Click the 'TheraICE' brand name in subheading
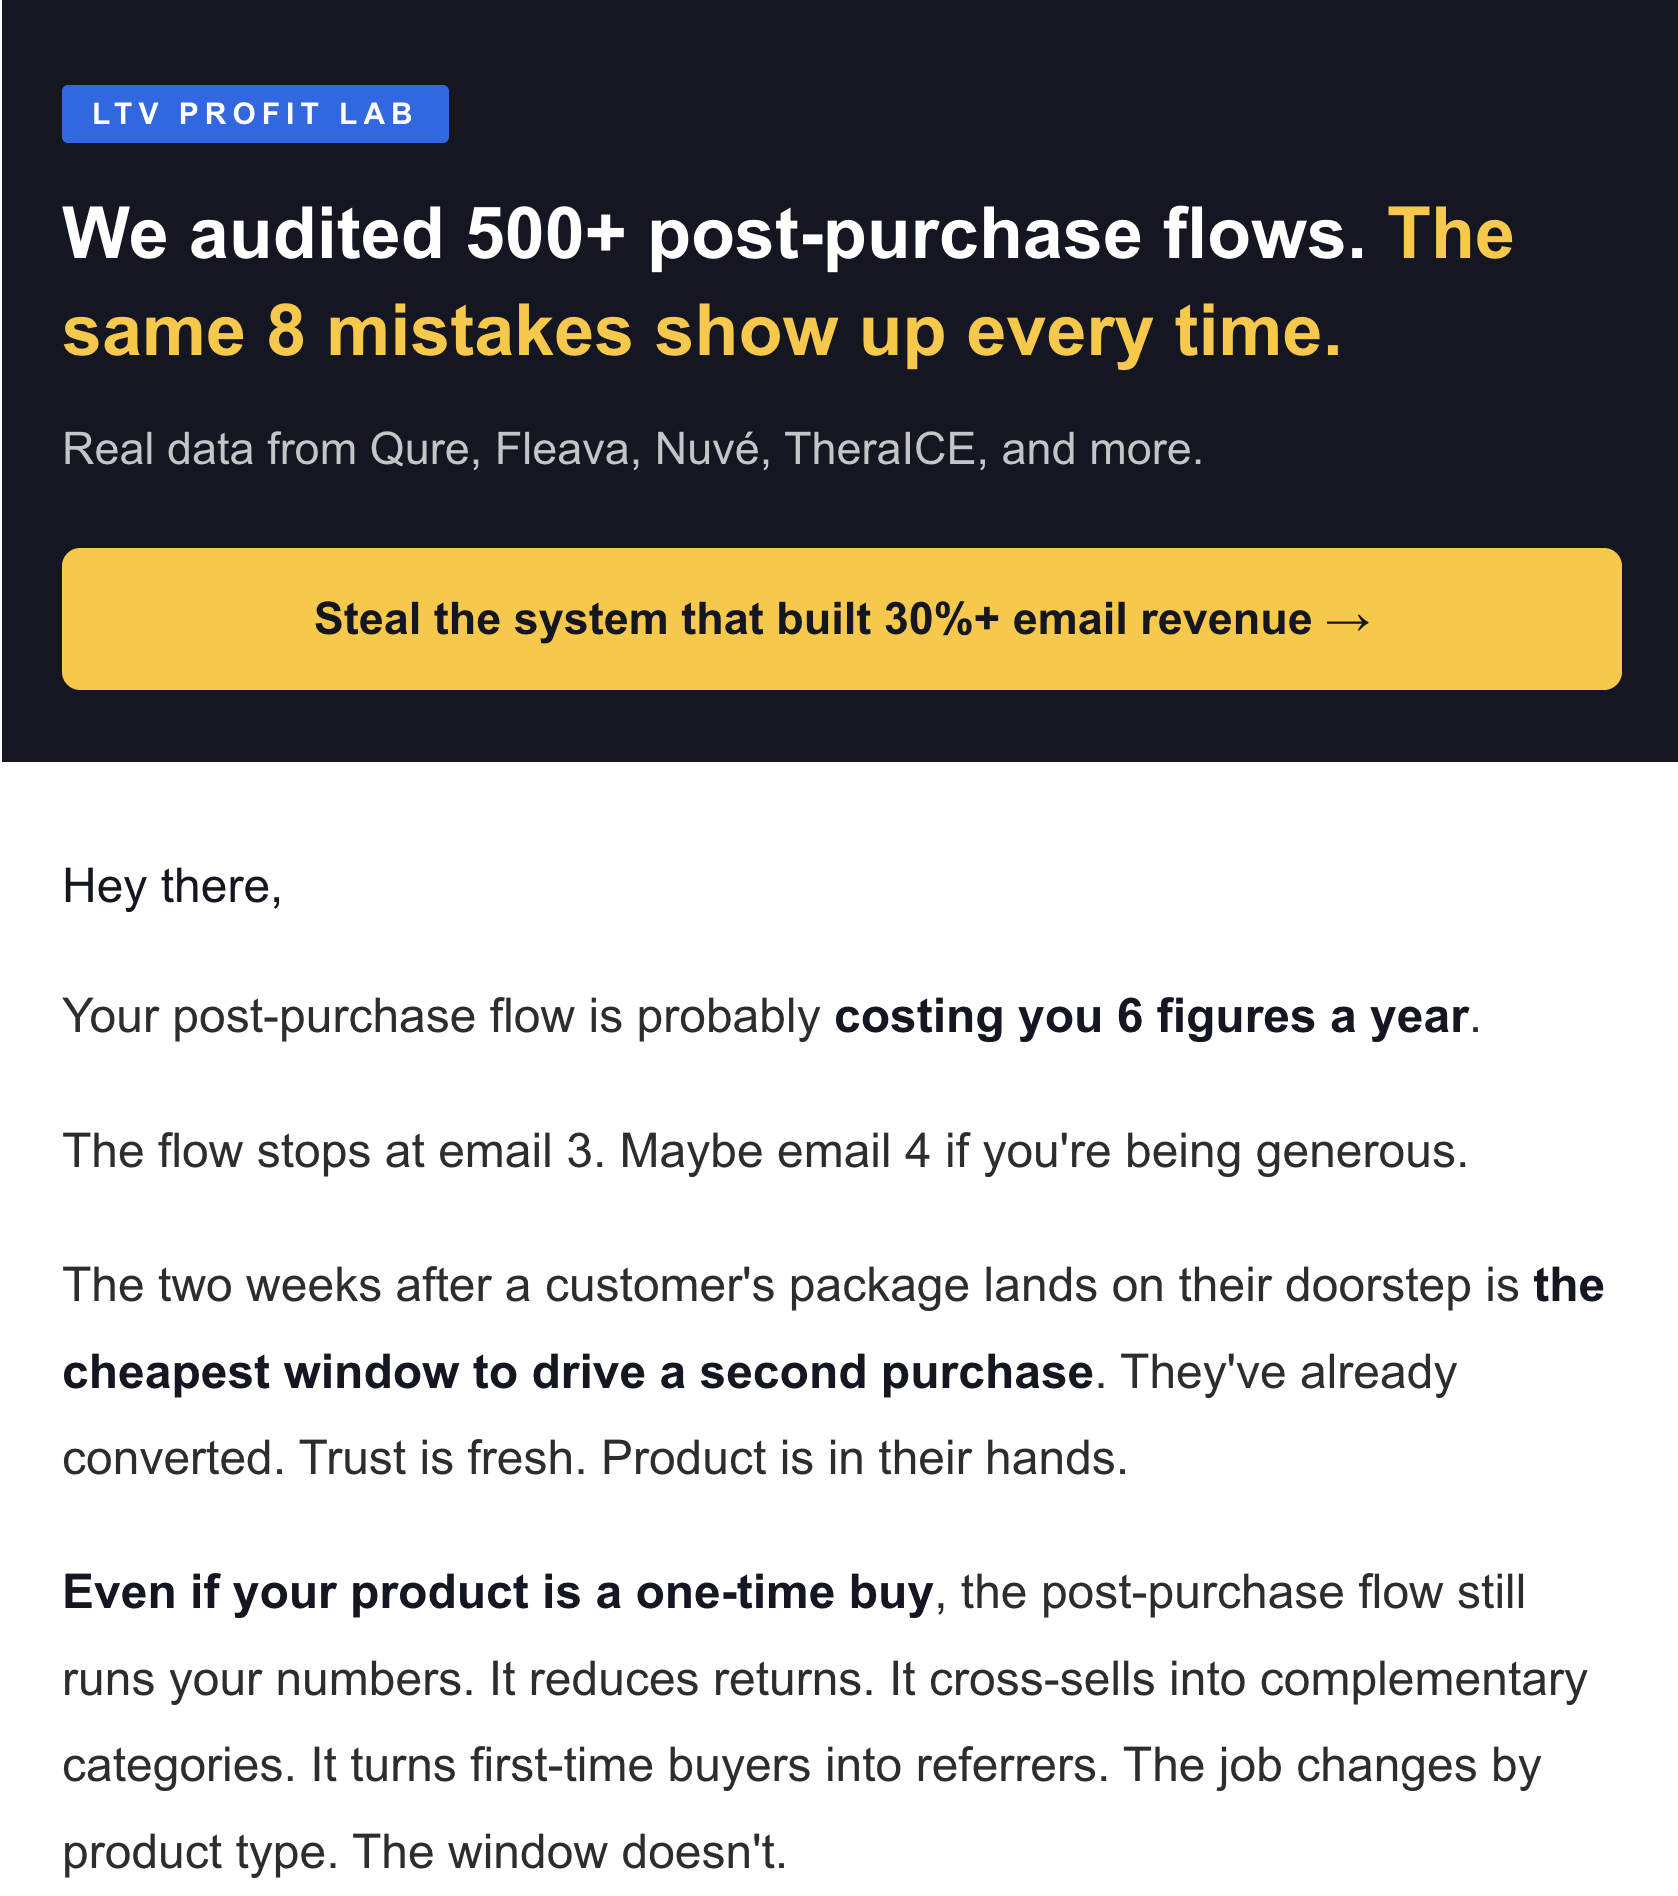 coord(880,449)
